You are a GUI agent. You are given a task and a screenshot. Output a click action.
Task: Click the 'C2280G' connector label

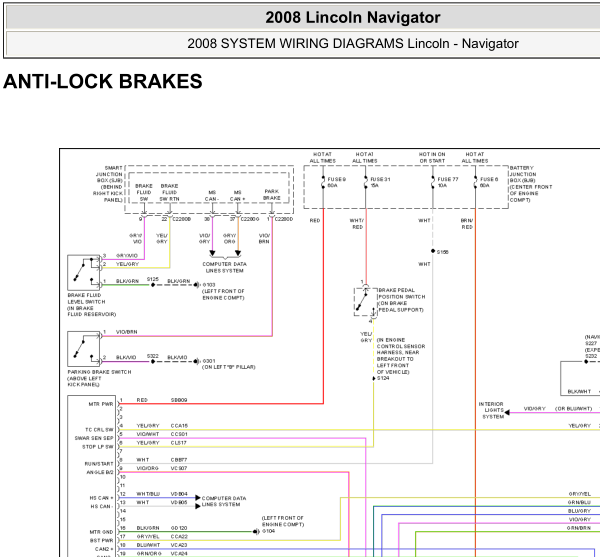click(250, 219)
